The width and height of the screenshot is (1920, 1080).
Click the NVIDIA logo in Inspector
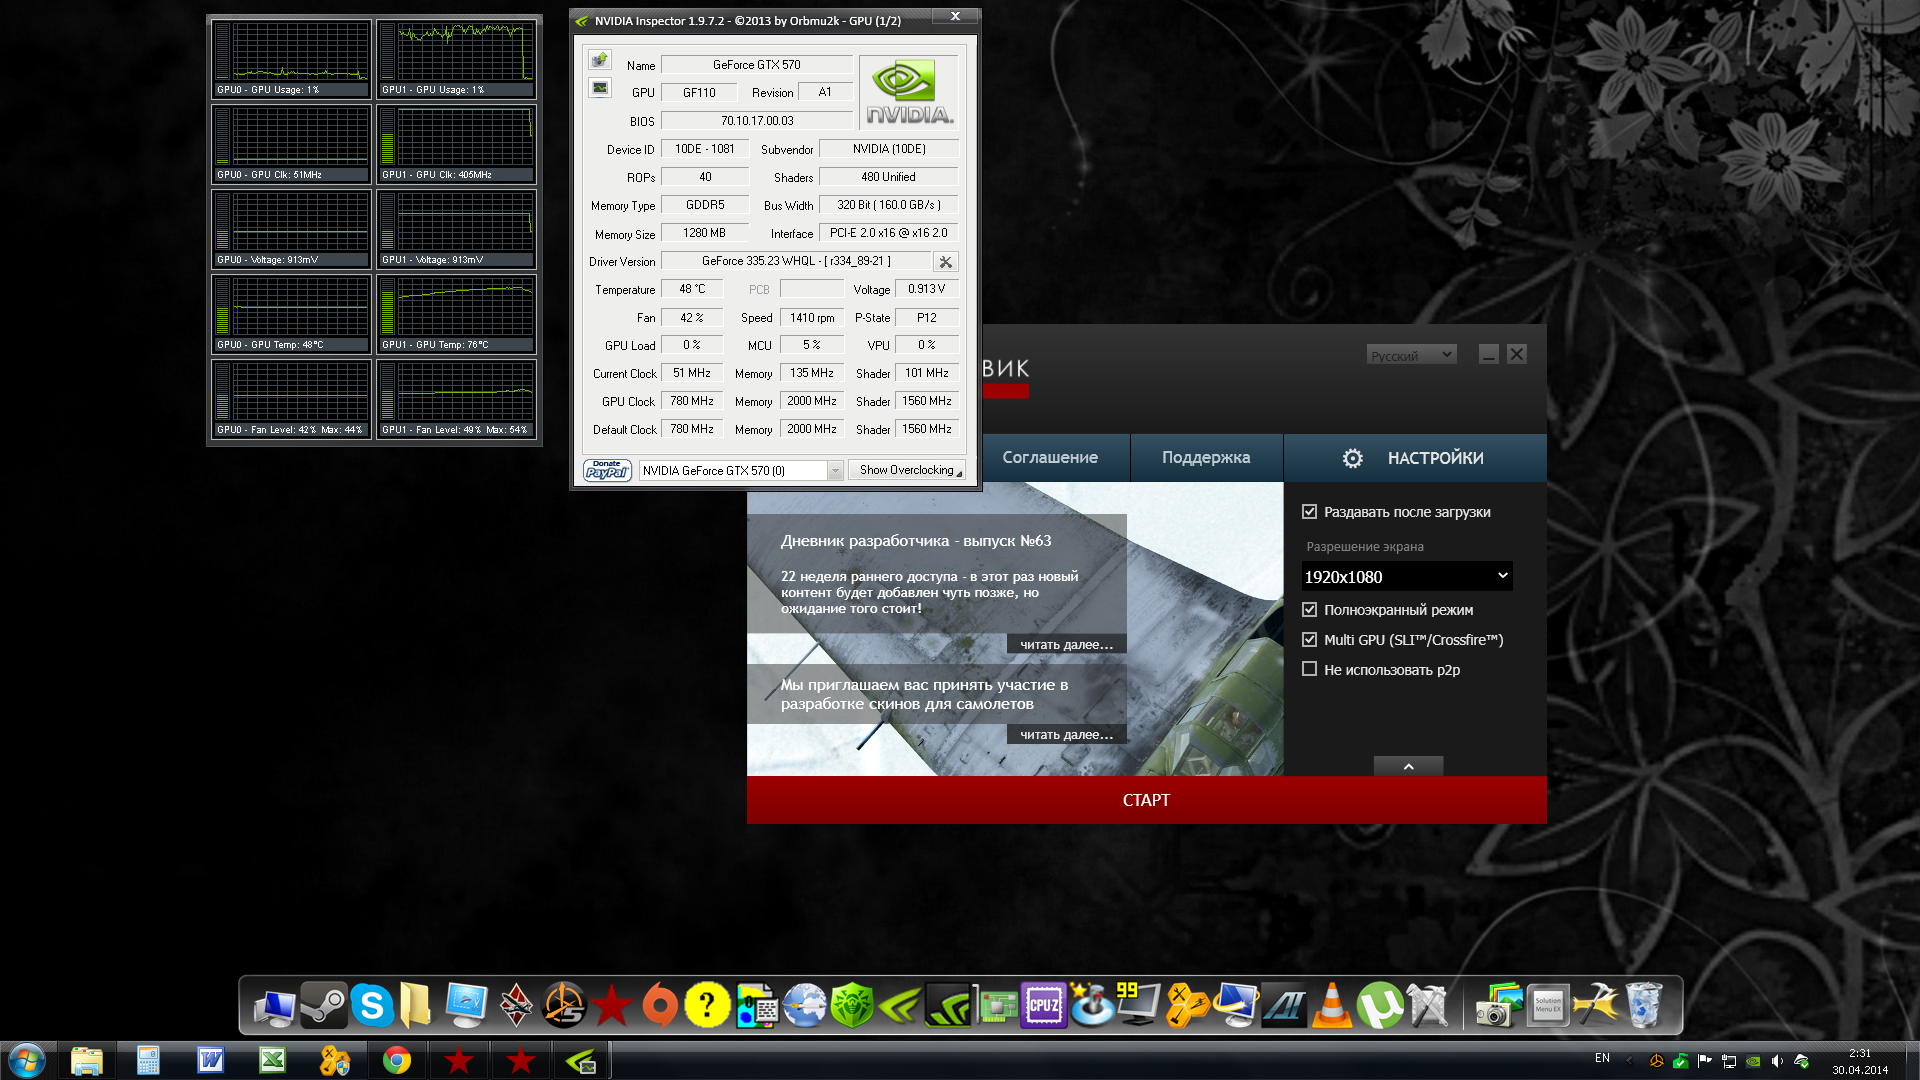point(908,92)
